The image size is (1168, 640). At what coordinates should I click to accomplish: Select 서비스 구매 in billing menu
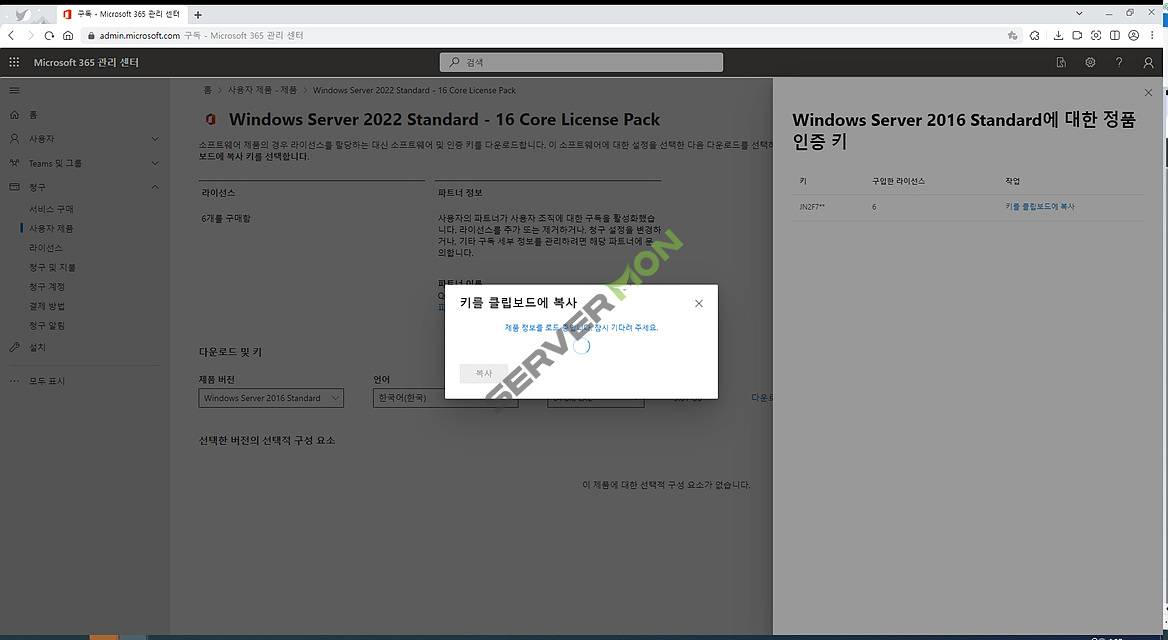tap(51, 209)
